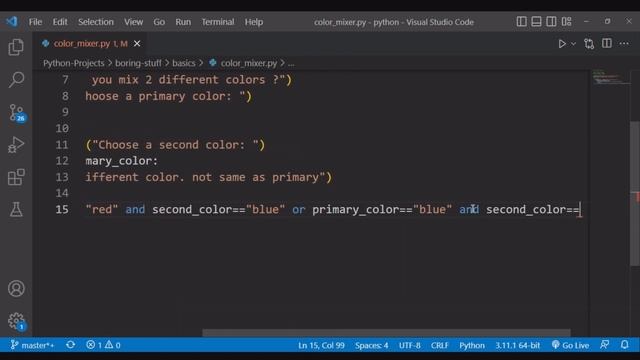
Task: Select the 3.11.1 64-bit interpreter
Action: [x=517, y=345]
